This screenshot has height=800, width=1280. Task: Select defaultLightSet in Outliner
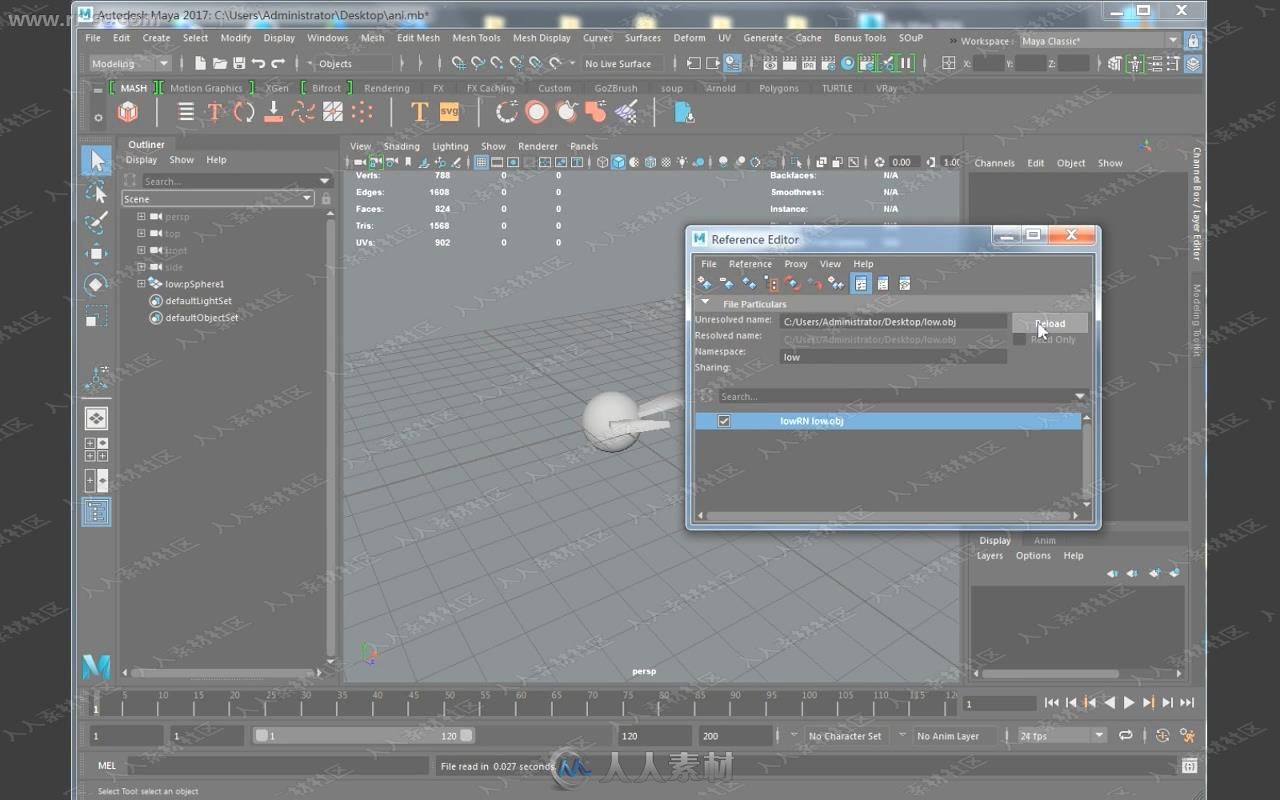pyautogui.click(x=198, y=301)
